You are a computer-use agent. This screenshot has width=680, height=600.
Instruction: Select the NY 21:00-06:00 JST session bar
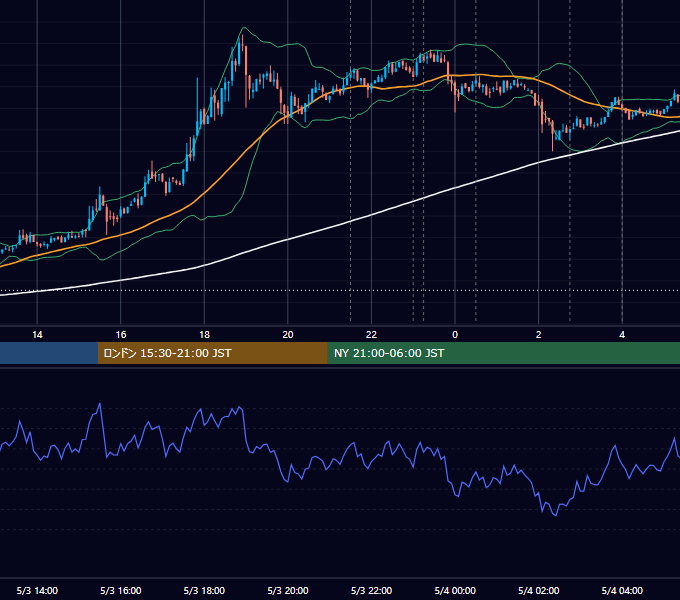[x=503, y=353]
